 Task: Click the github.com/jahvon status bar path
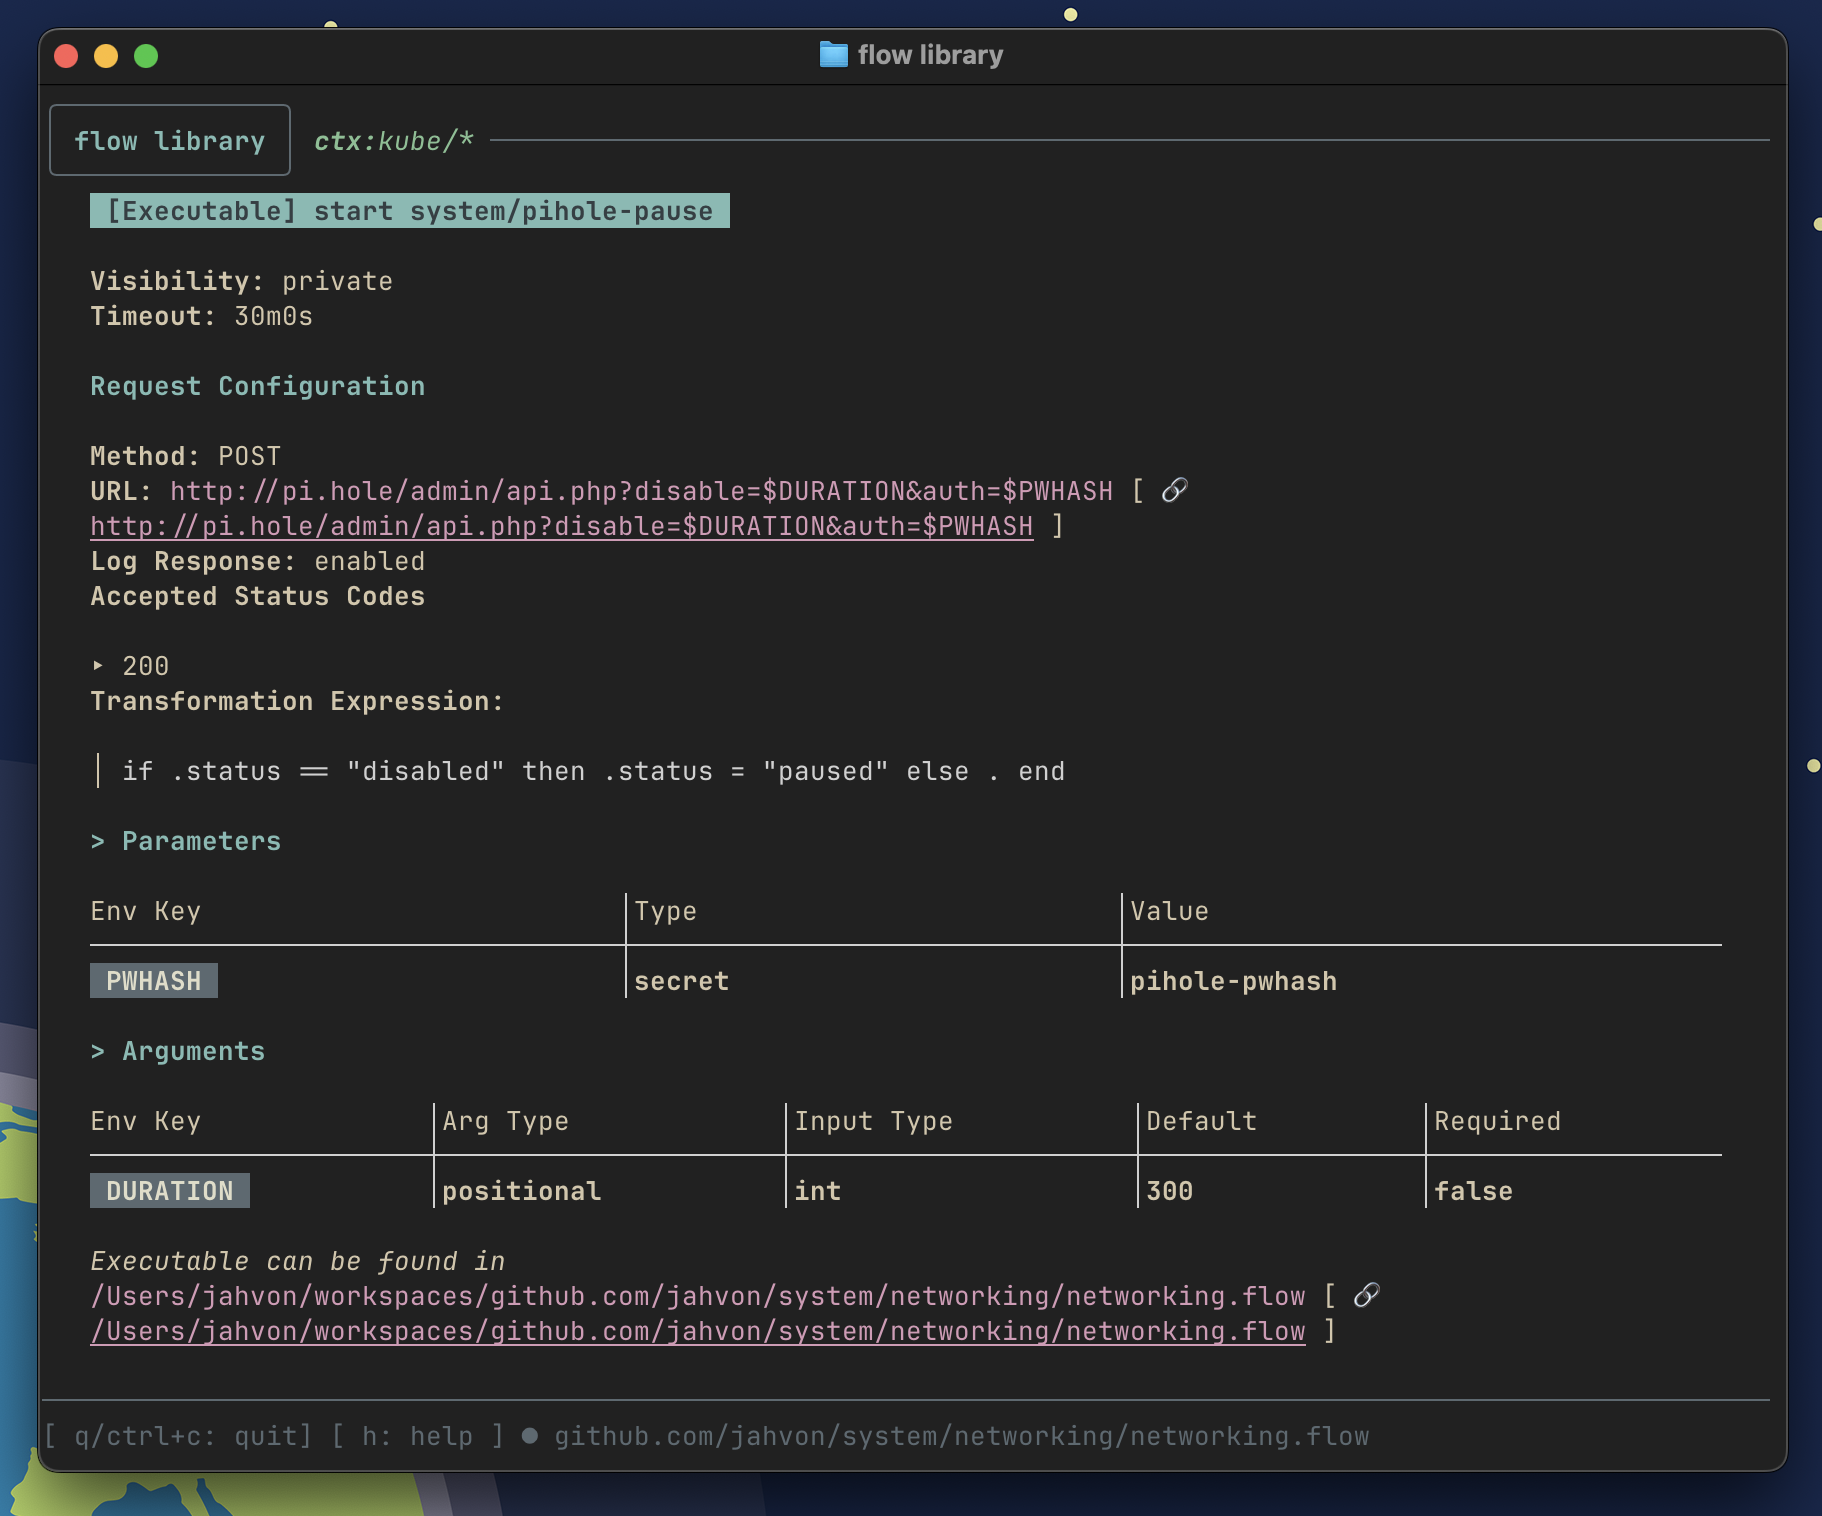962,1436
